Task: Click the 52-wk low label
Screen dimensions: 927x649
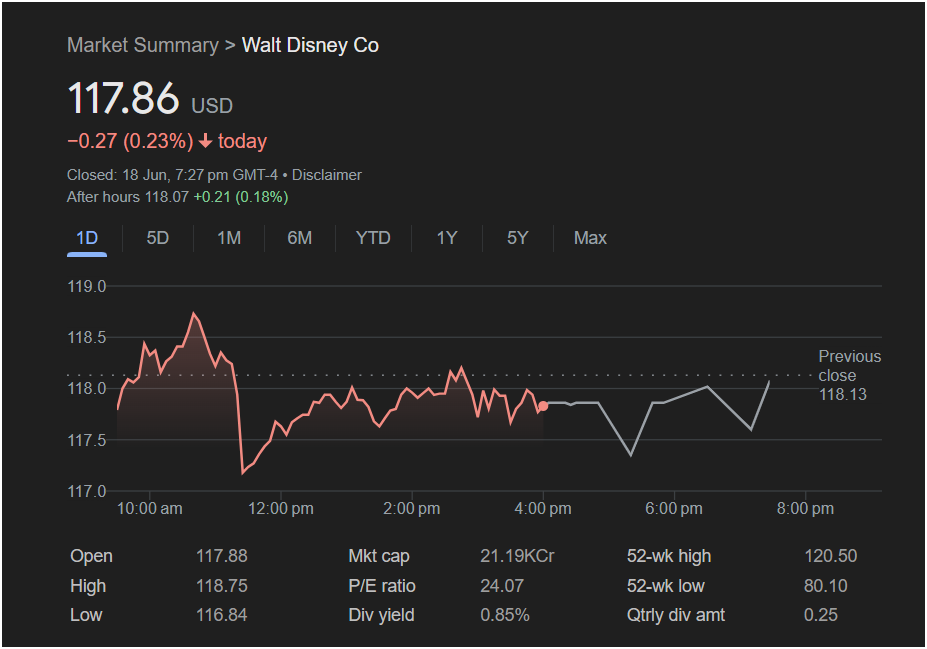Action: (666, 586)
